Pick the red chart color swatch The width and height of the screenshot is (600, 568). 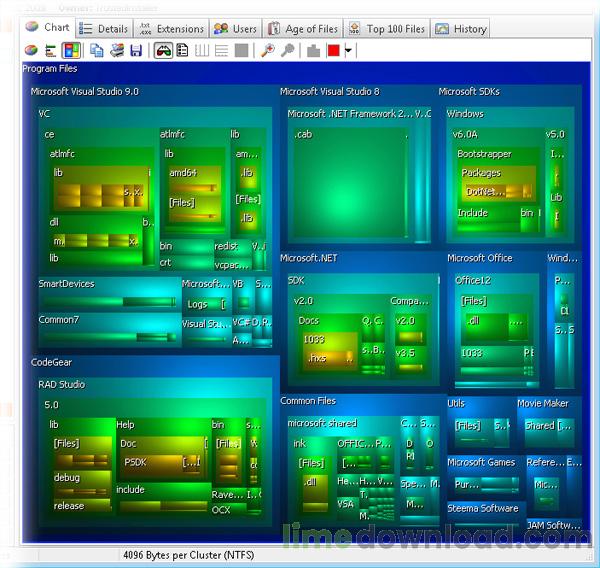(333, 50)
